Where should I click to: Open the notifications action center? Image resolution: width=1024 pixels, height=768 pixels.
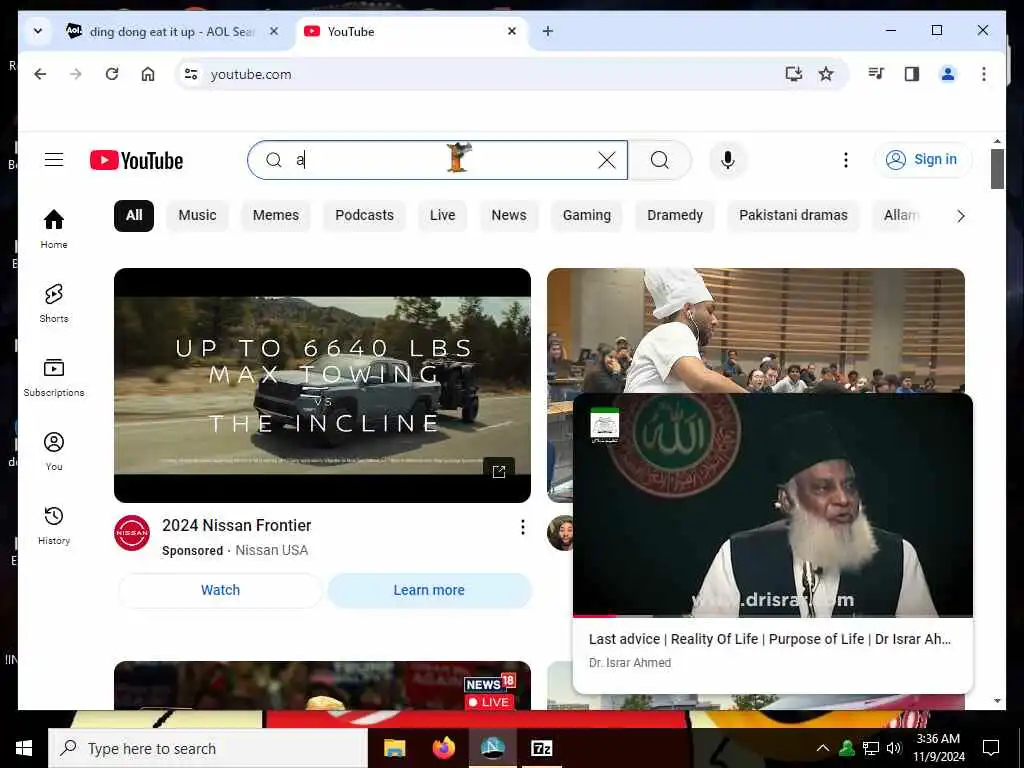click(991, 748)
